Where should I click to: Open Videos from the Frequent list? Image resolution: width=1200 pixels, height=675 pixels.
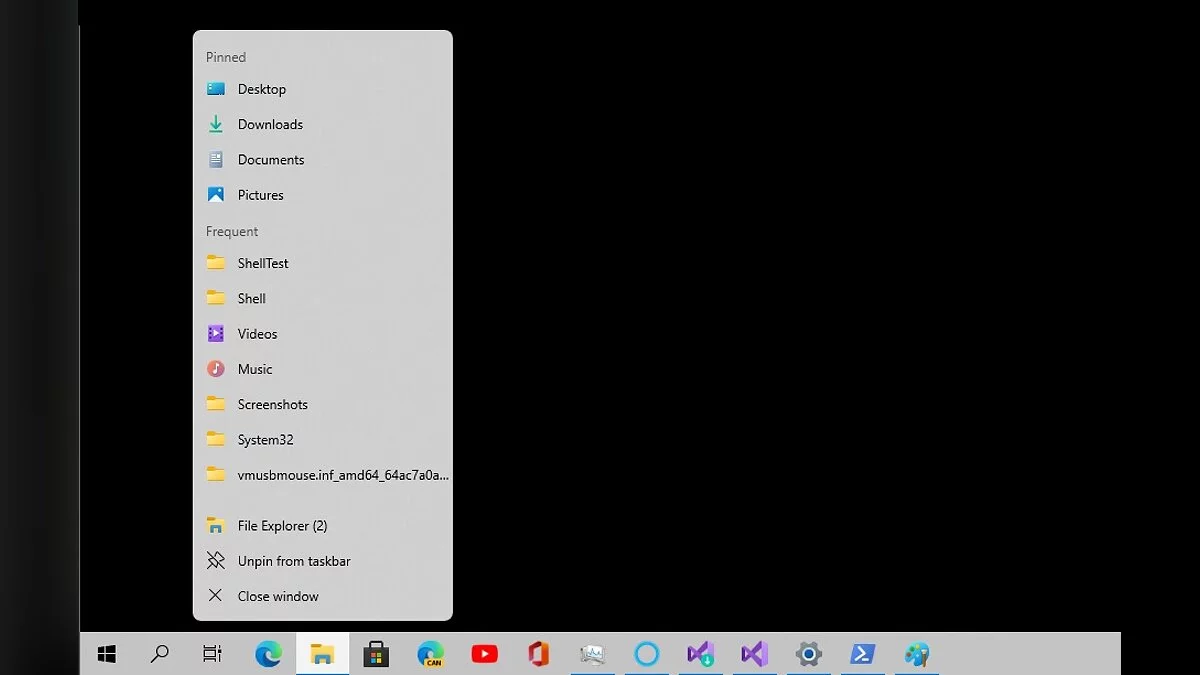[x=323, y=334]
